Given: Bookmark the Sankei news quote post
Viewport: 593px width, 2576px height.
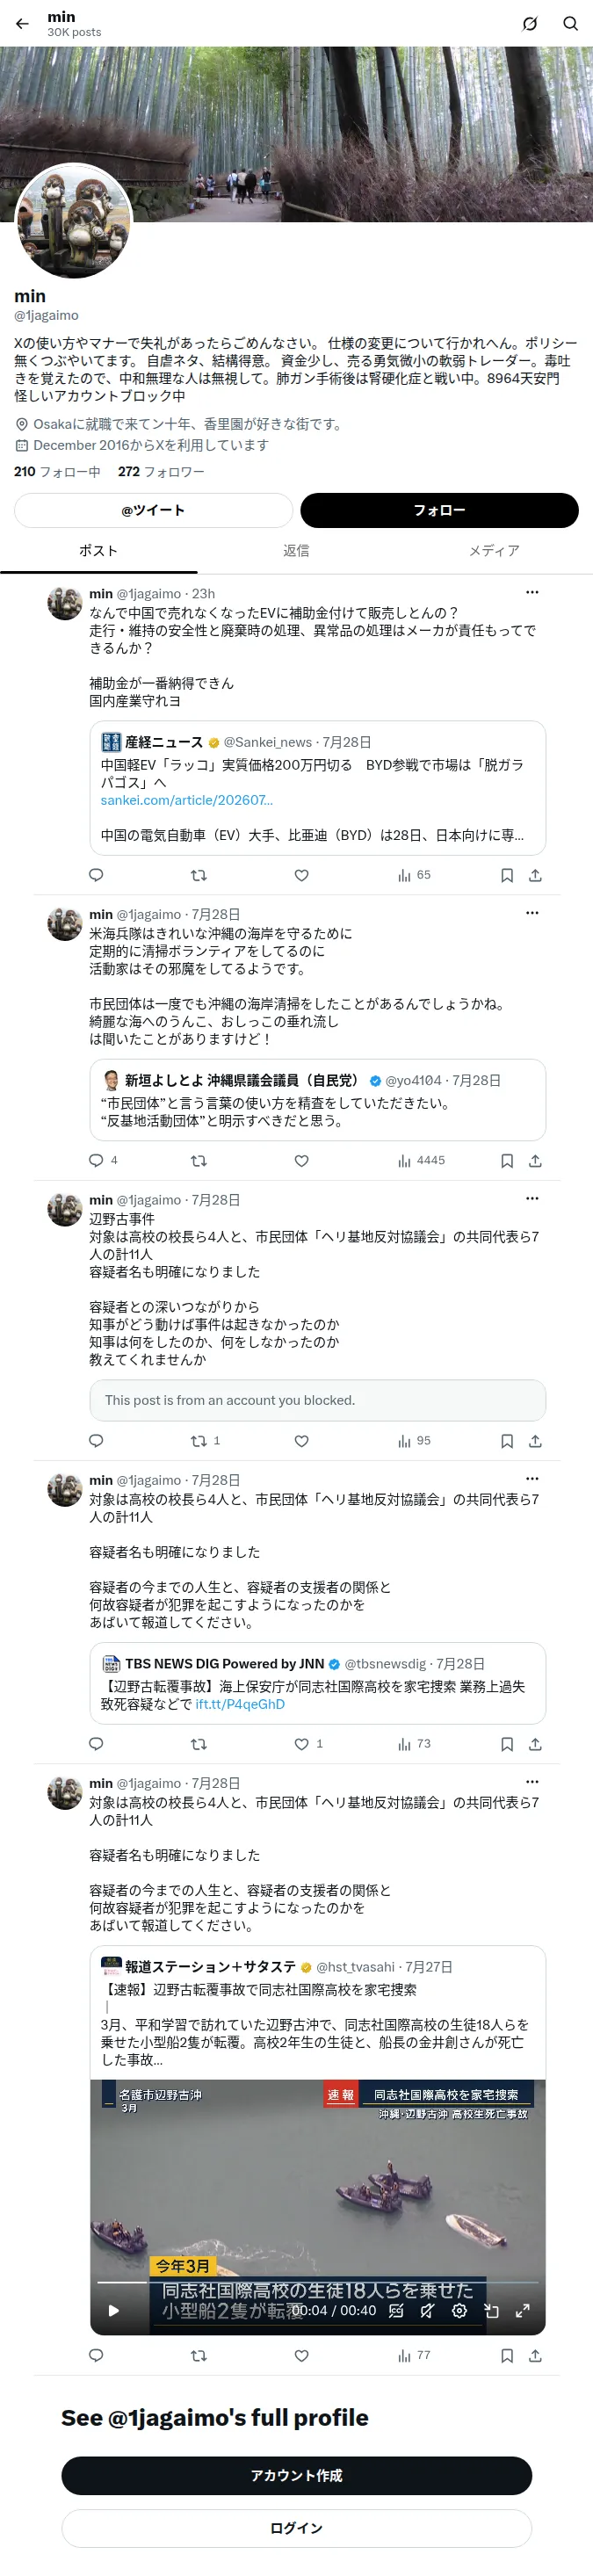Looking at the screenshot, I should [x=507, y=875].
